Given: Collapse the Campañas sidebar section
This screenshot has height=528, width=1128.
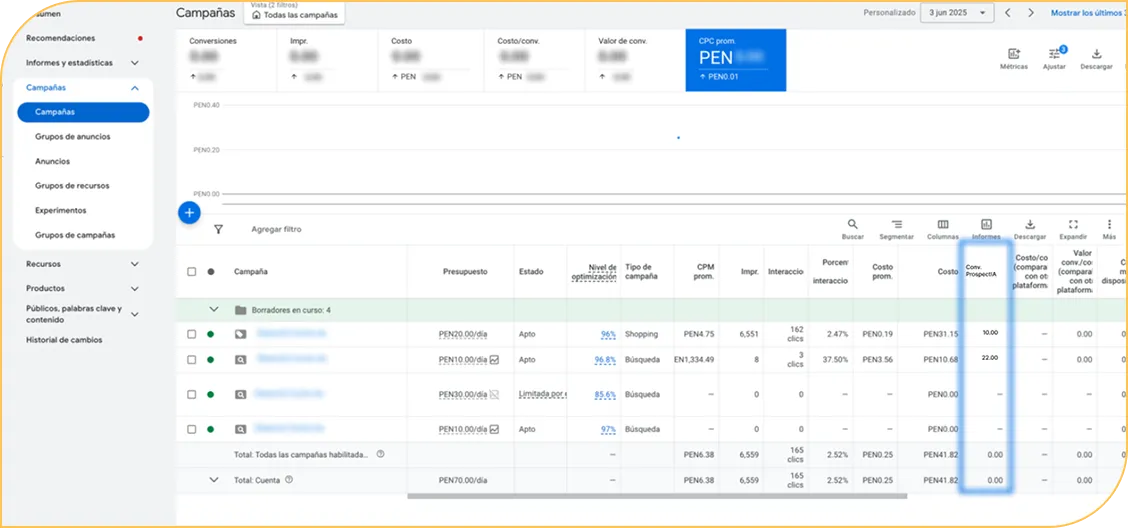Looking at the screenshot, I should [135, 88].
